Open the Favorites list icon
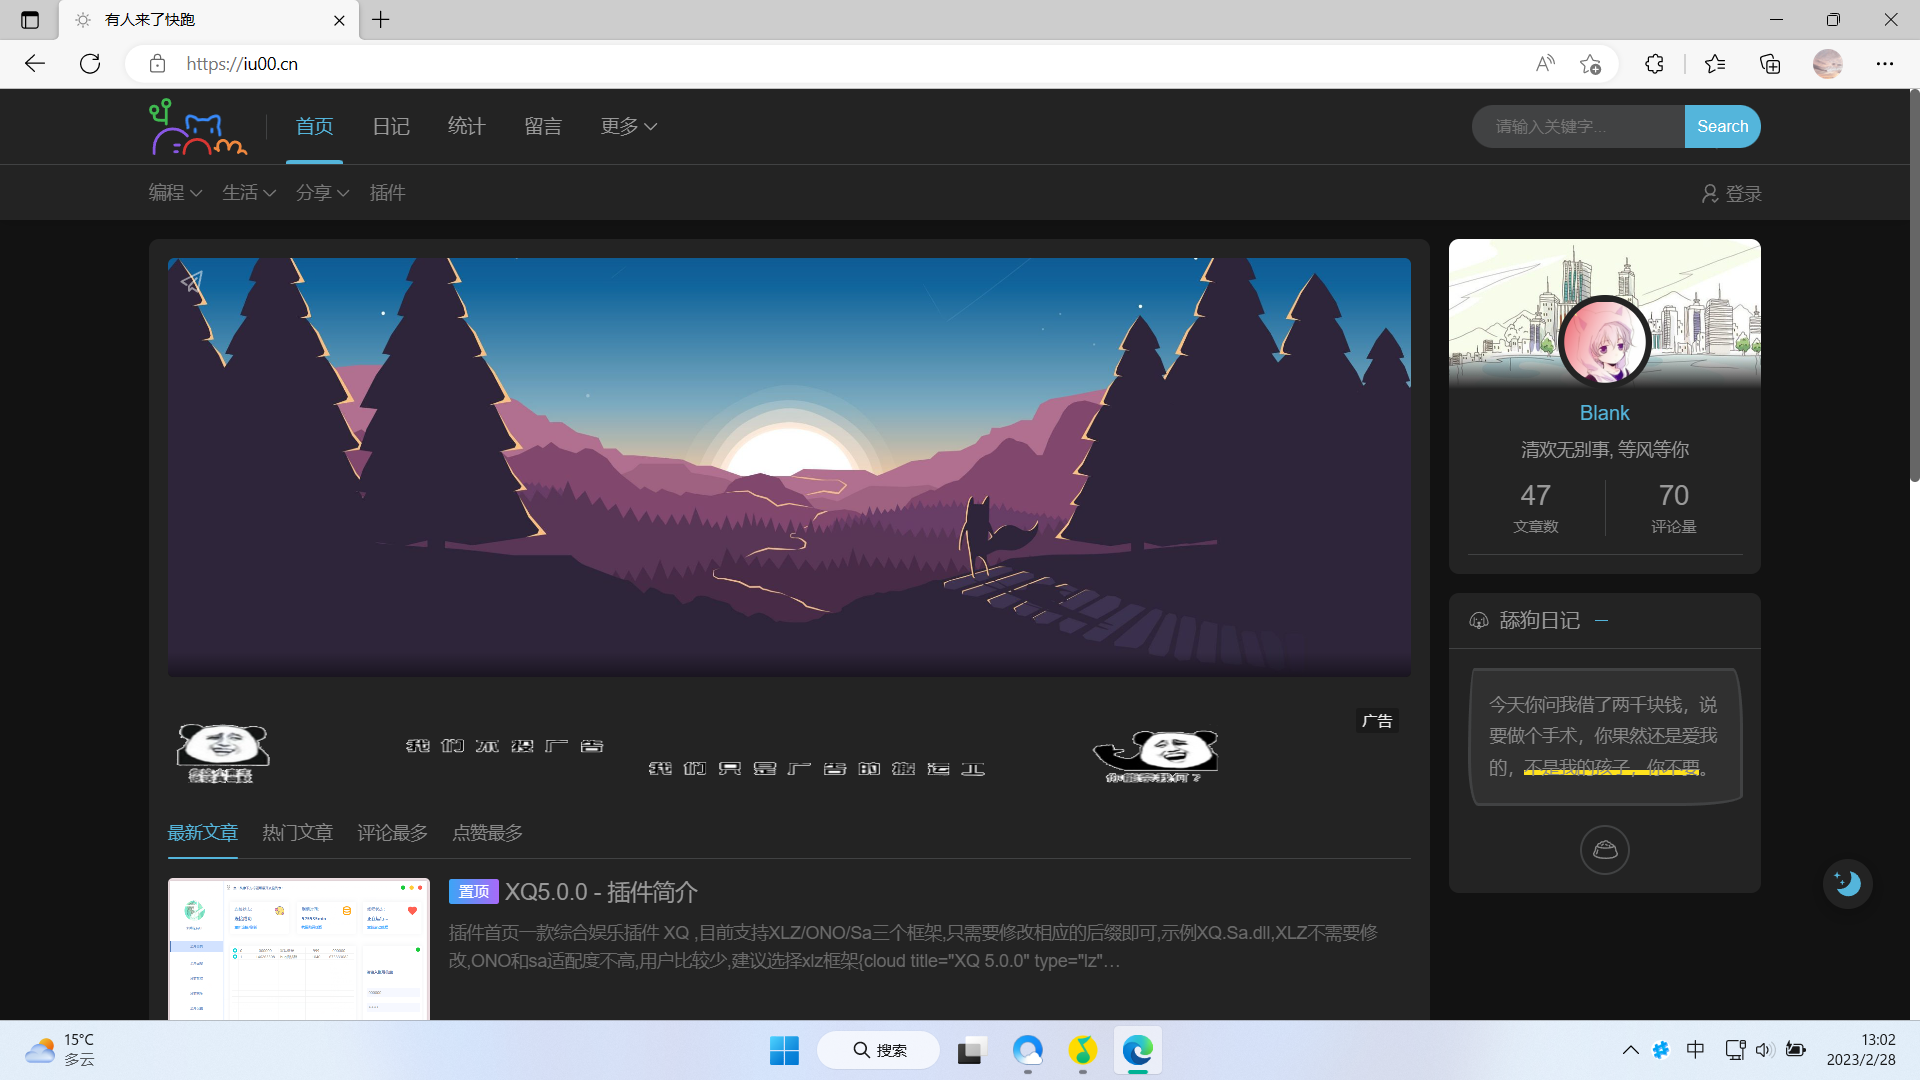This screenshot has width=1920, height=1080. coord(1715,64)
